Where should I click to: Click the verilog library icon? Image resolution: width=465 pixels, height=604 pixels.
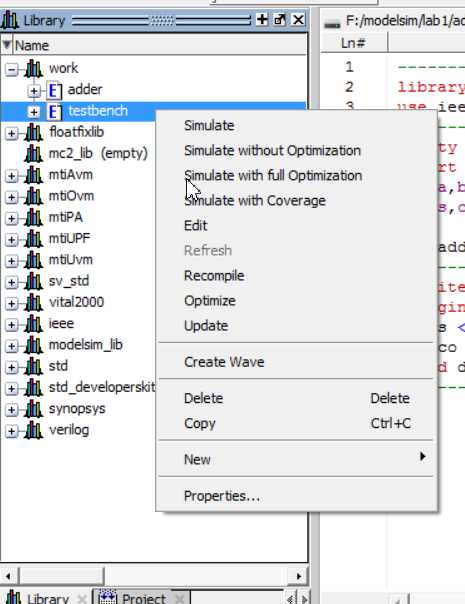click(34, 430)
